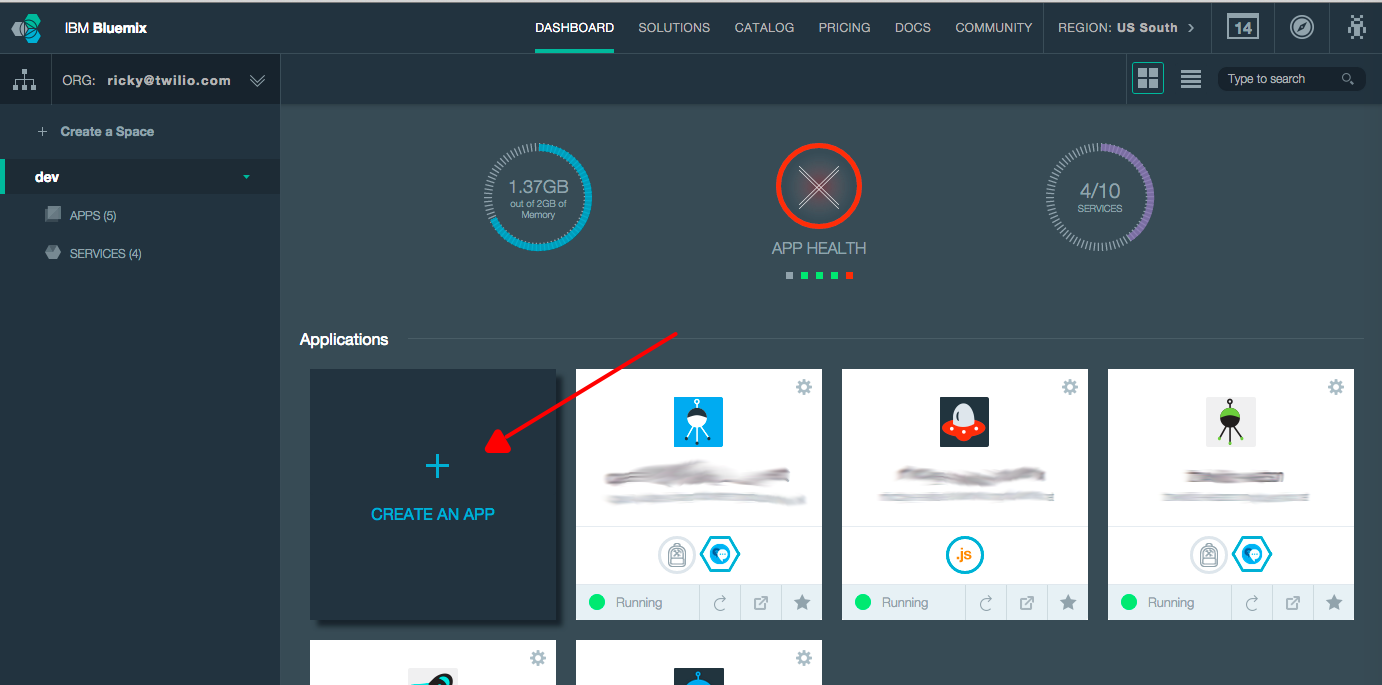Viewport: 1382px width, 685px height.
Task: Click the Running status on the green-icon app card
Action: pos(1159,603)
